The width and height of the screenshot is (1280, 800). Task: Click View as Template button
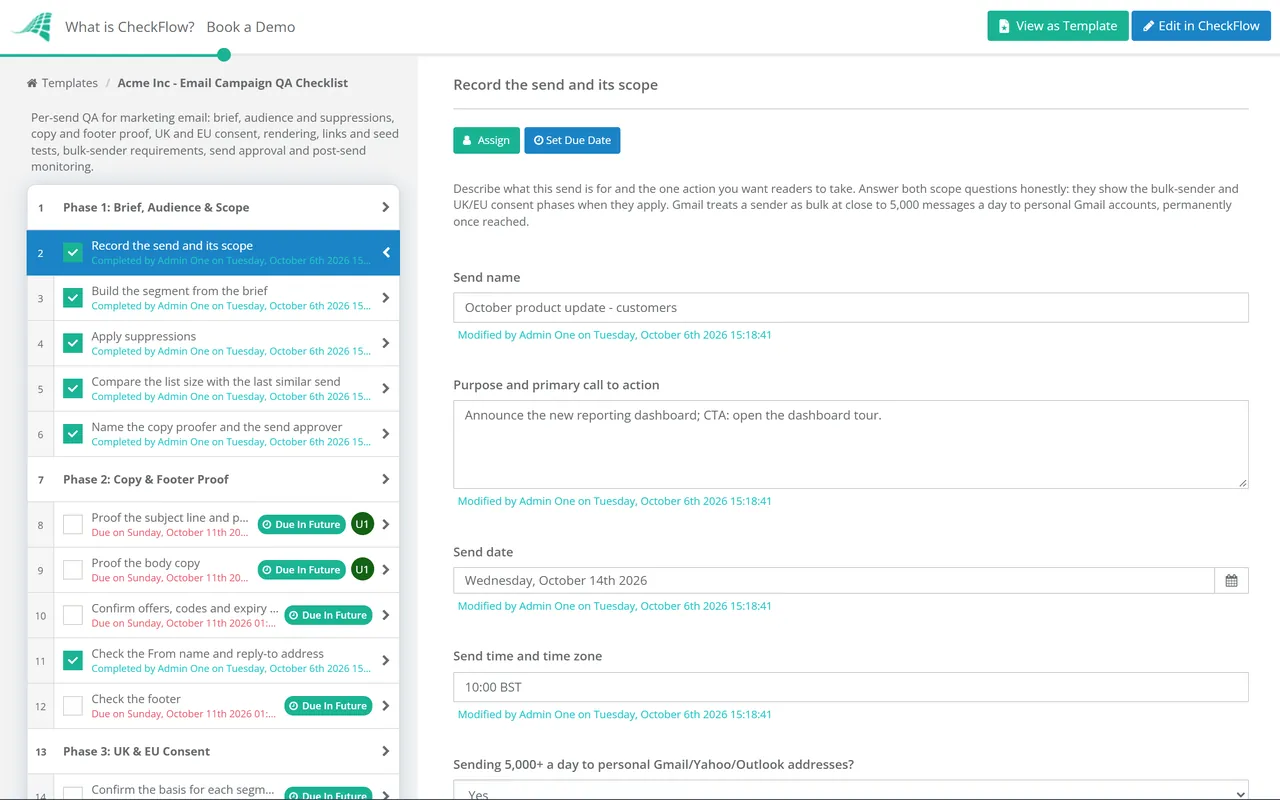1058,26
